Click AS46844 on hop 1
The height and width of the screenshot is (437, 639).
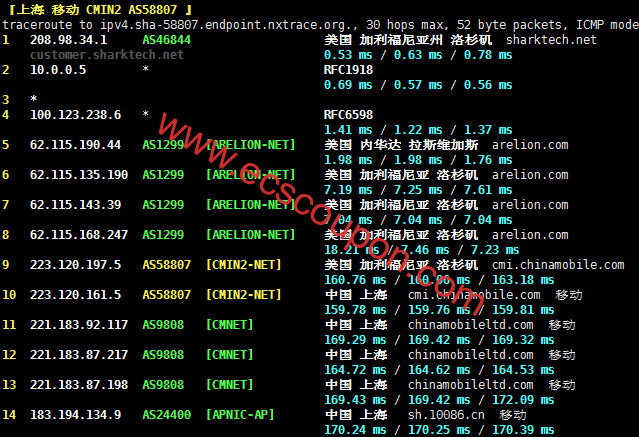pos(166,40)
